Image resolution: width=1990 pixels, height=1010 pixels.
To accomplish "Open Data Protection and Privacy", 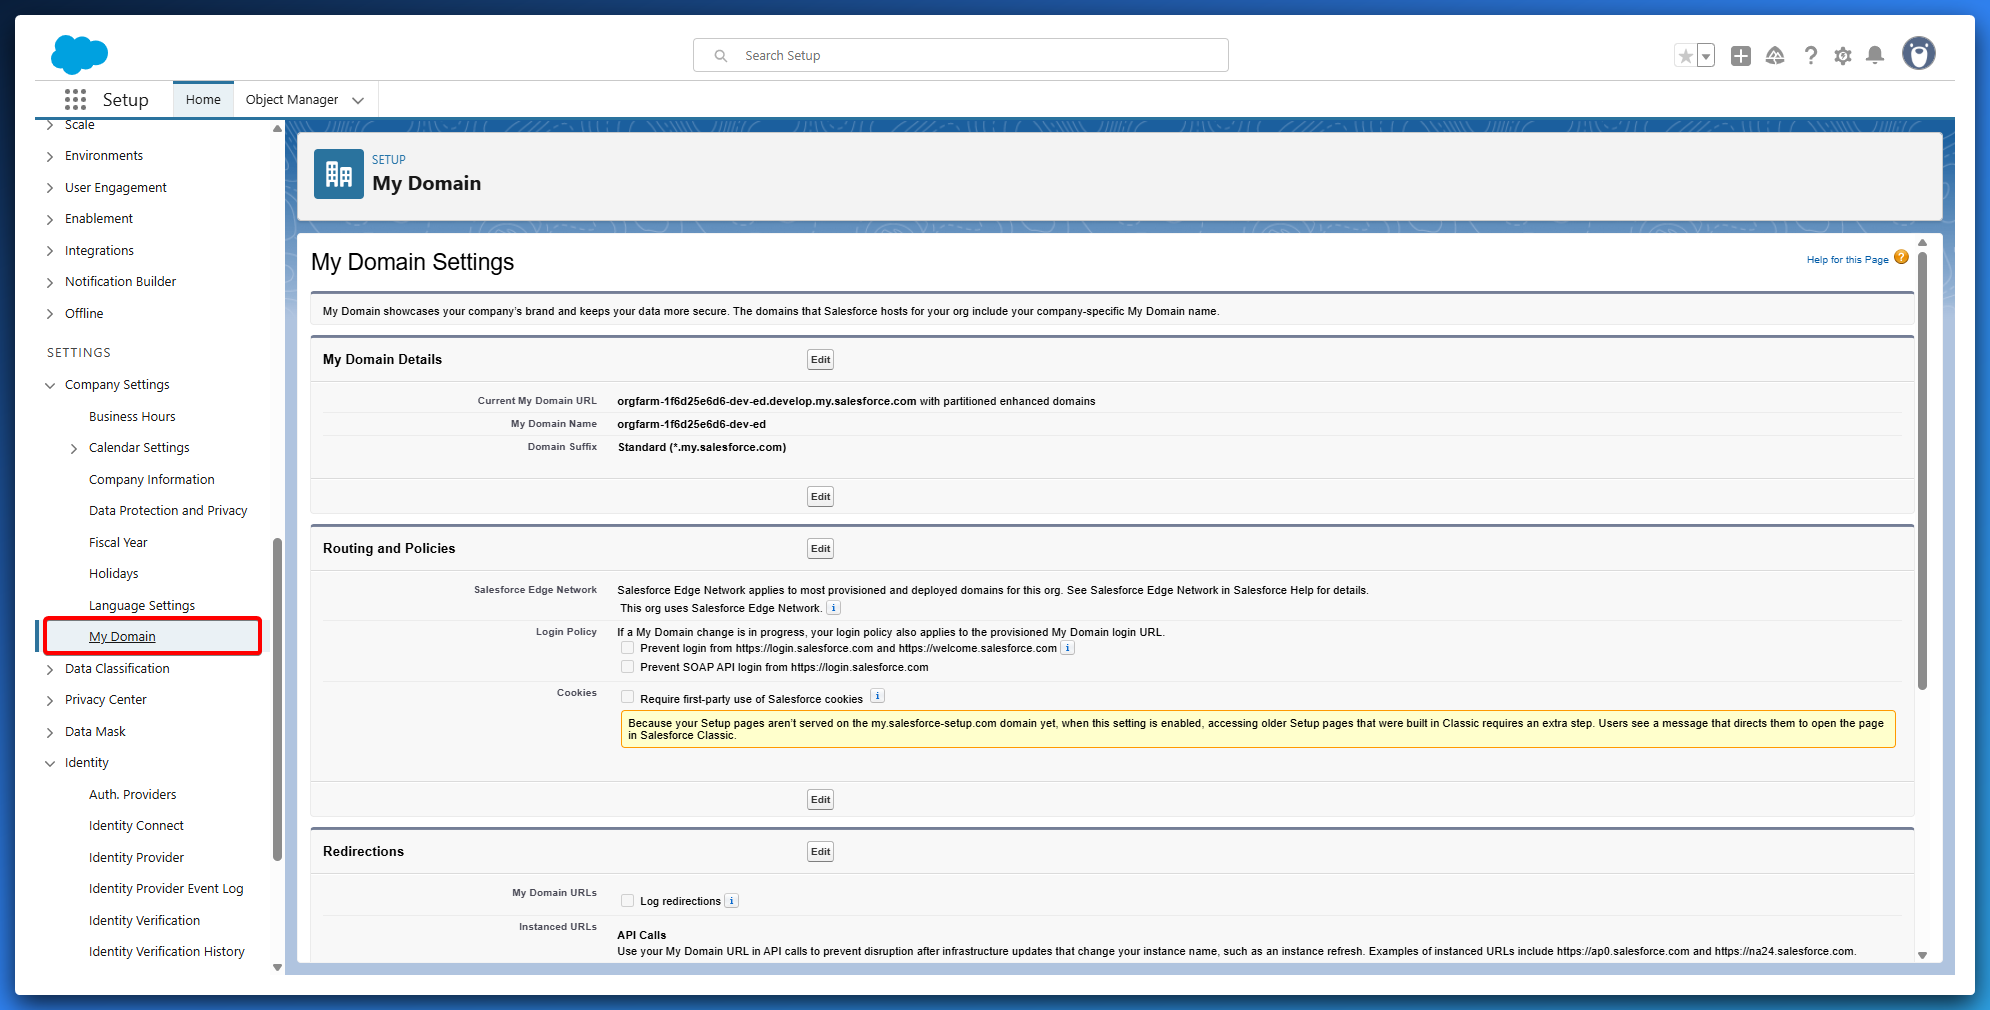I will coord(168,510).
